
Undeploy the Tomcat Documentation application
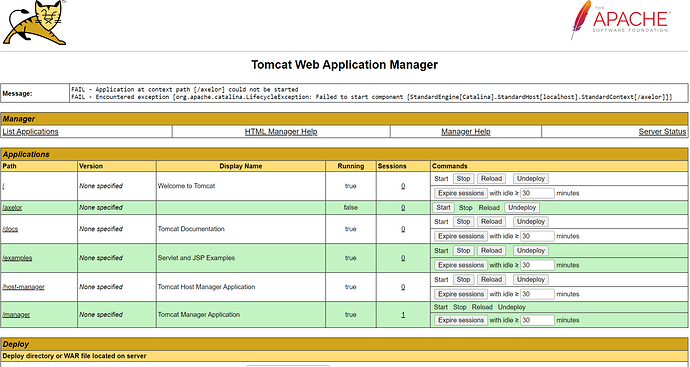531,222
